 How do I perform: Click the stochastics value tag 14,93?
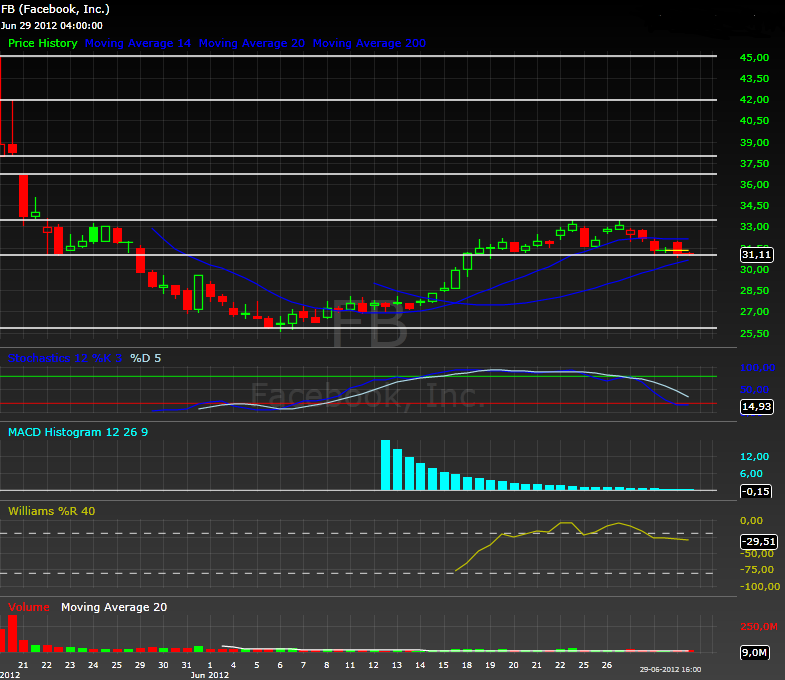pos(756,407)
